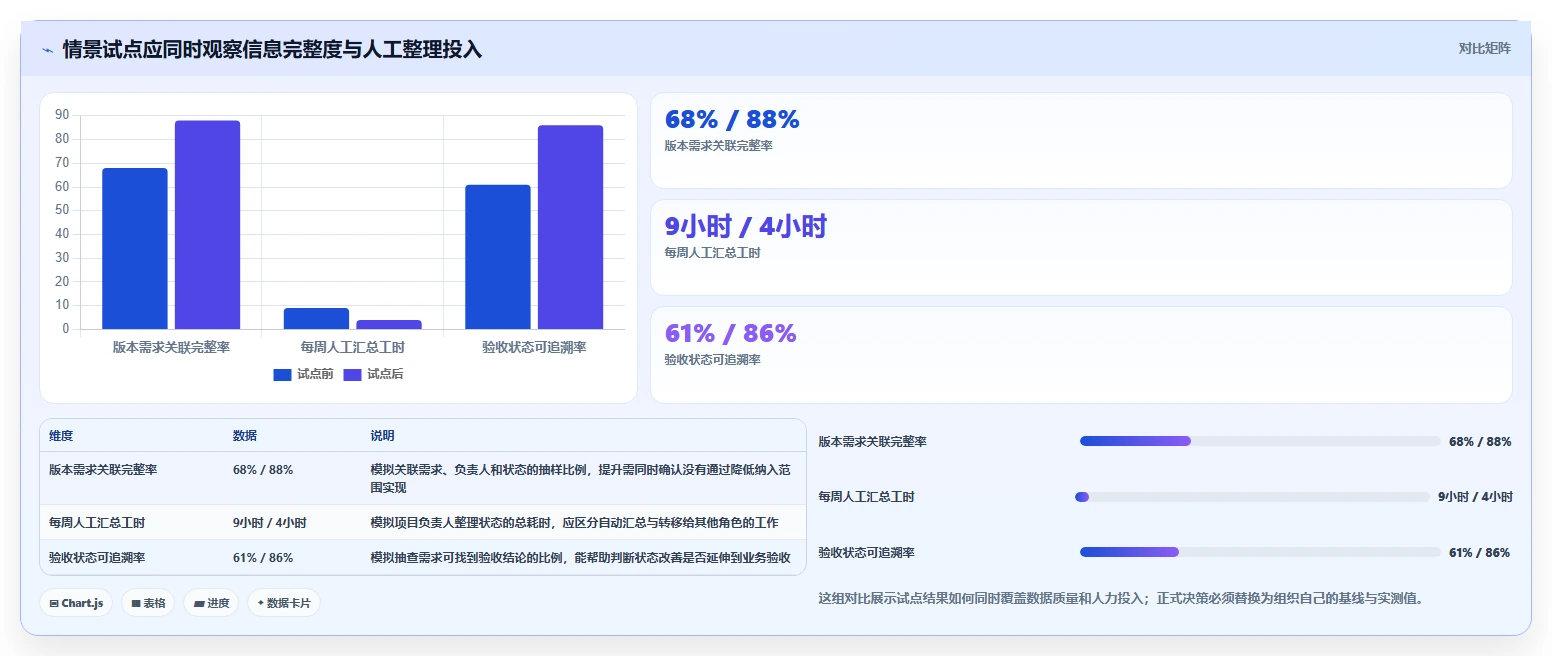This screenshot has height=656, width=1552.
Task: Click the footnote starting 这组对比展示试点结果
Action: click(1120, 599)
